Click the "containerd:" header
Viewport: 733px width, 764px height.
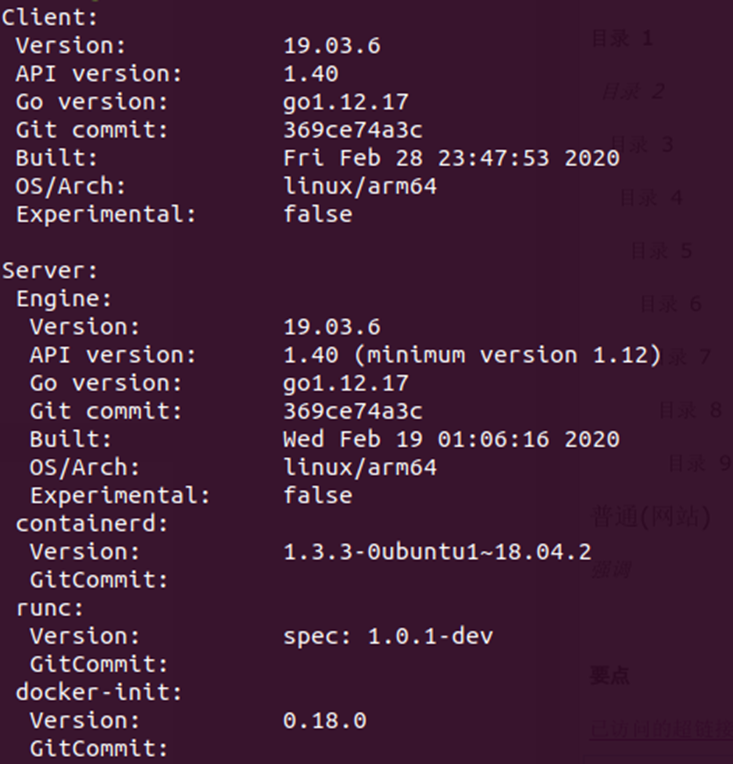tap(92, 524)
